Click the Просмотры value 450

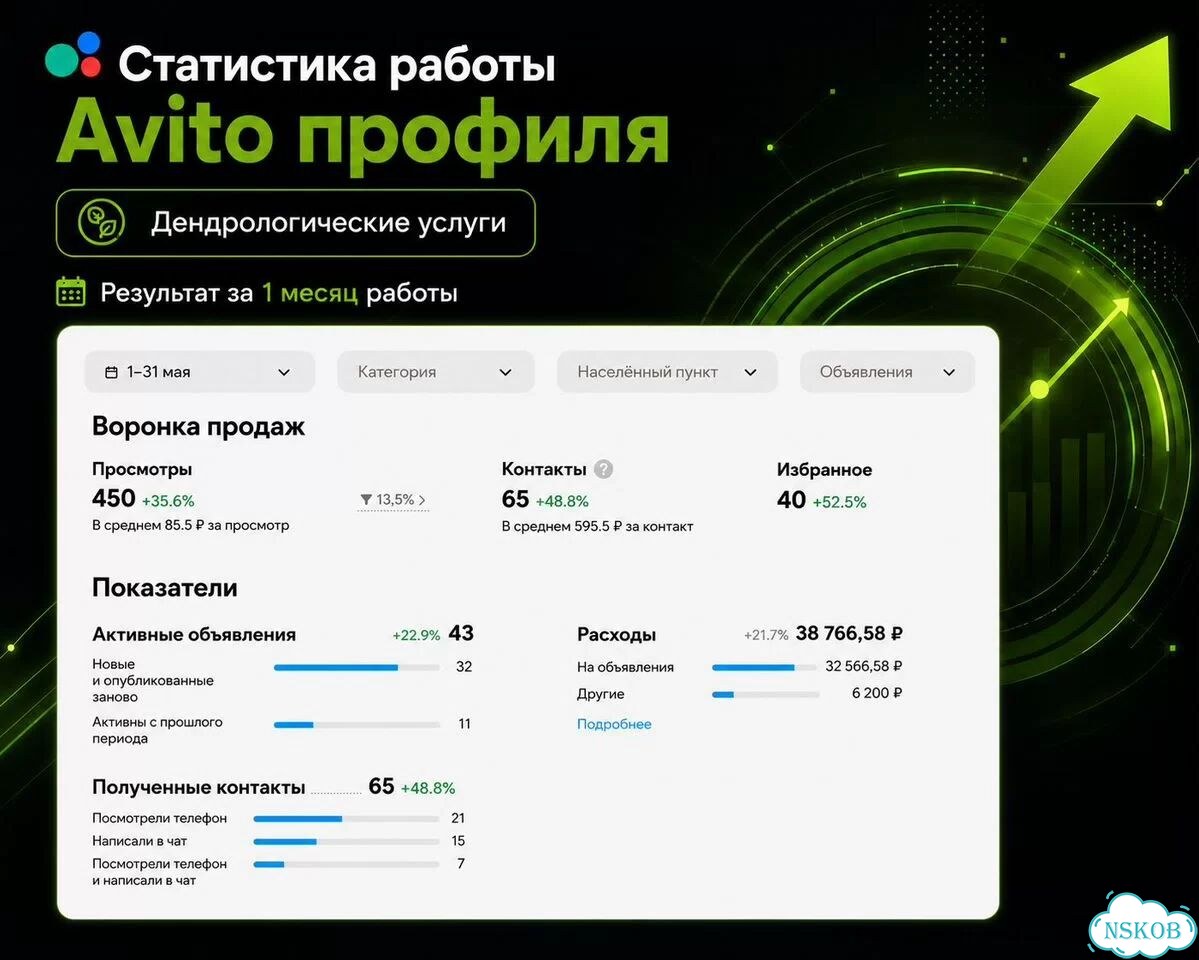[x=113, y=499]
